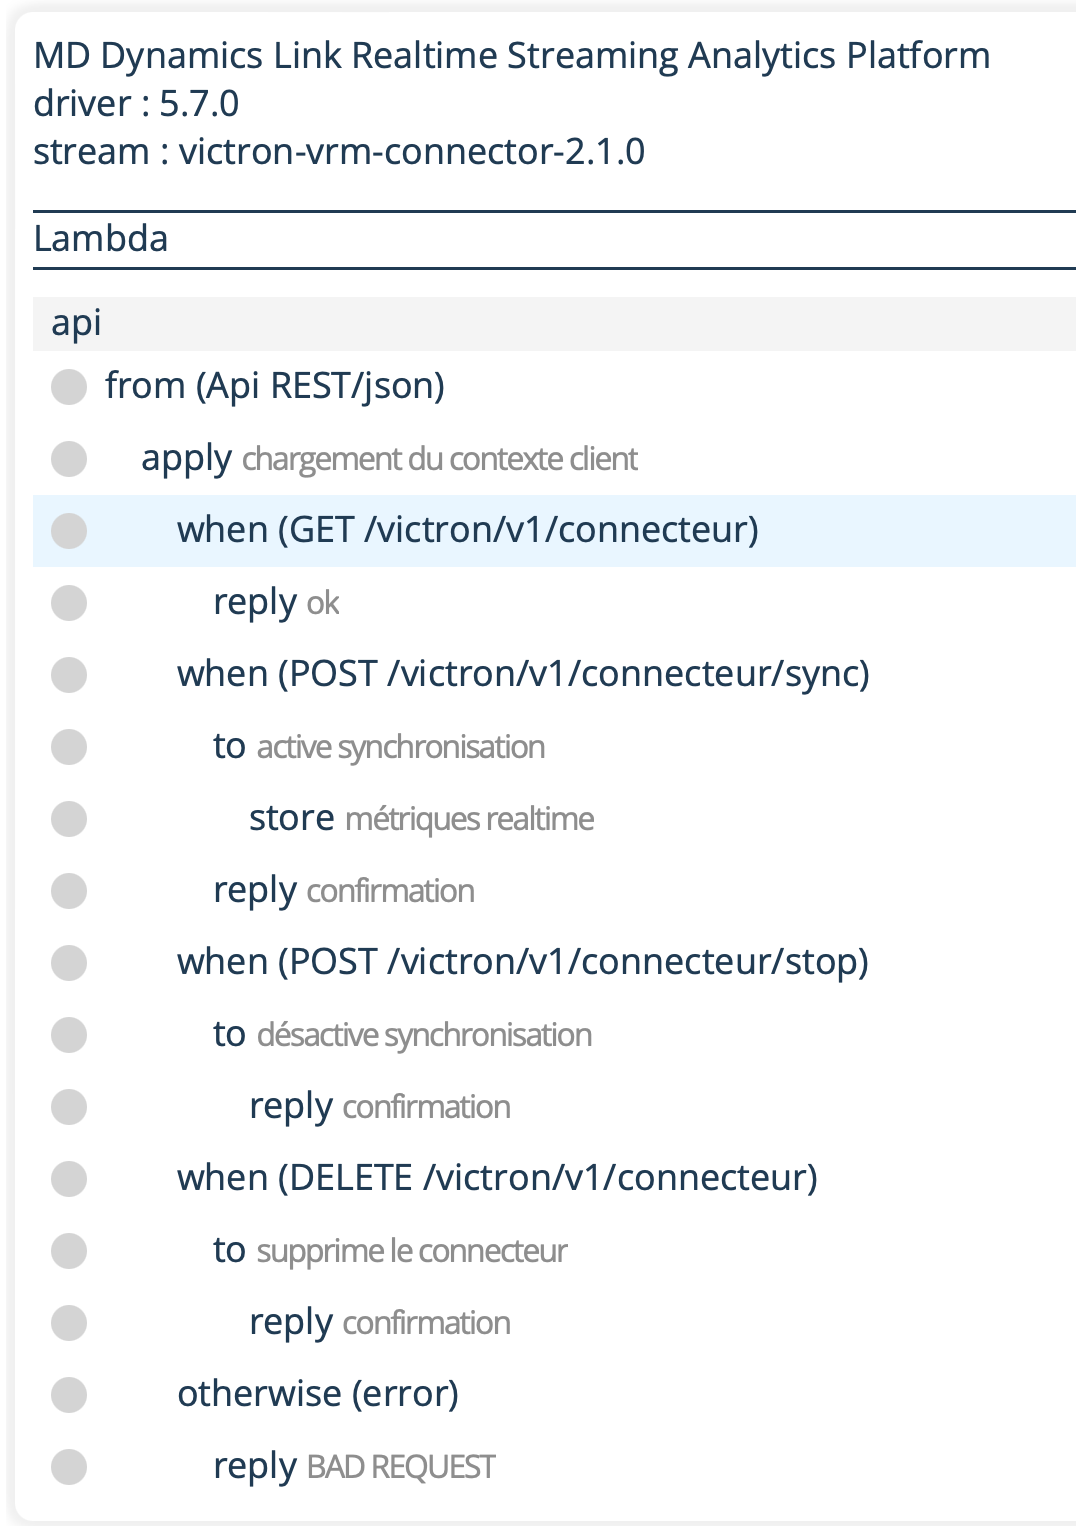The width and height of the screenshot is (1076, 1526).
Task: Click gray circle next to 'to désactive synchronisation'
Action: pyautogui.click(x=69, y=1035)
